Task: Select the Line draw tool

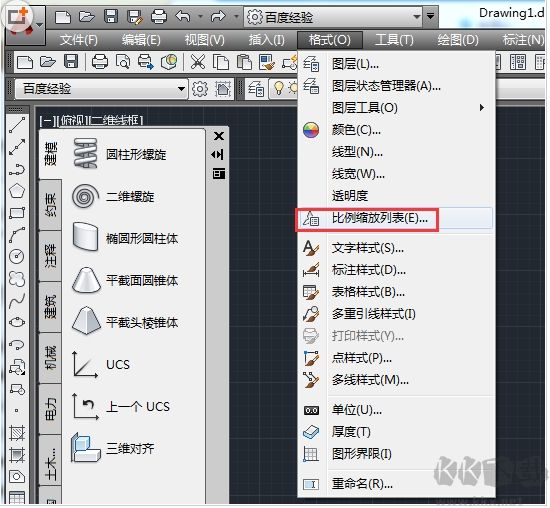Action: 17,125
